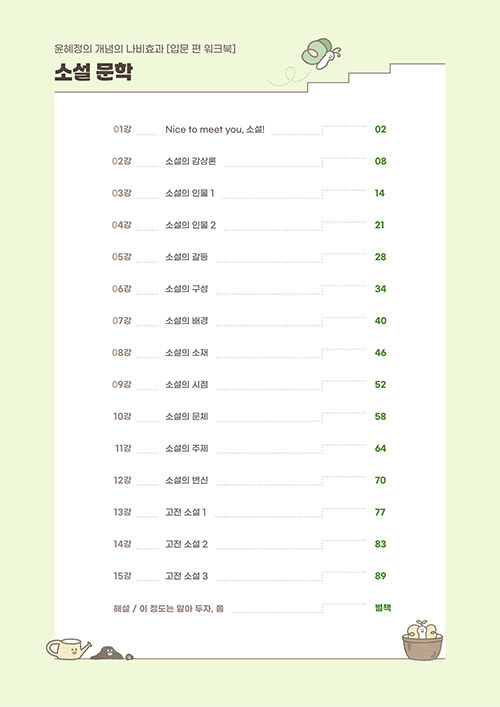
Task: Click page number 46 for 소설의 소재
Action: (x=381, y=353)
